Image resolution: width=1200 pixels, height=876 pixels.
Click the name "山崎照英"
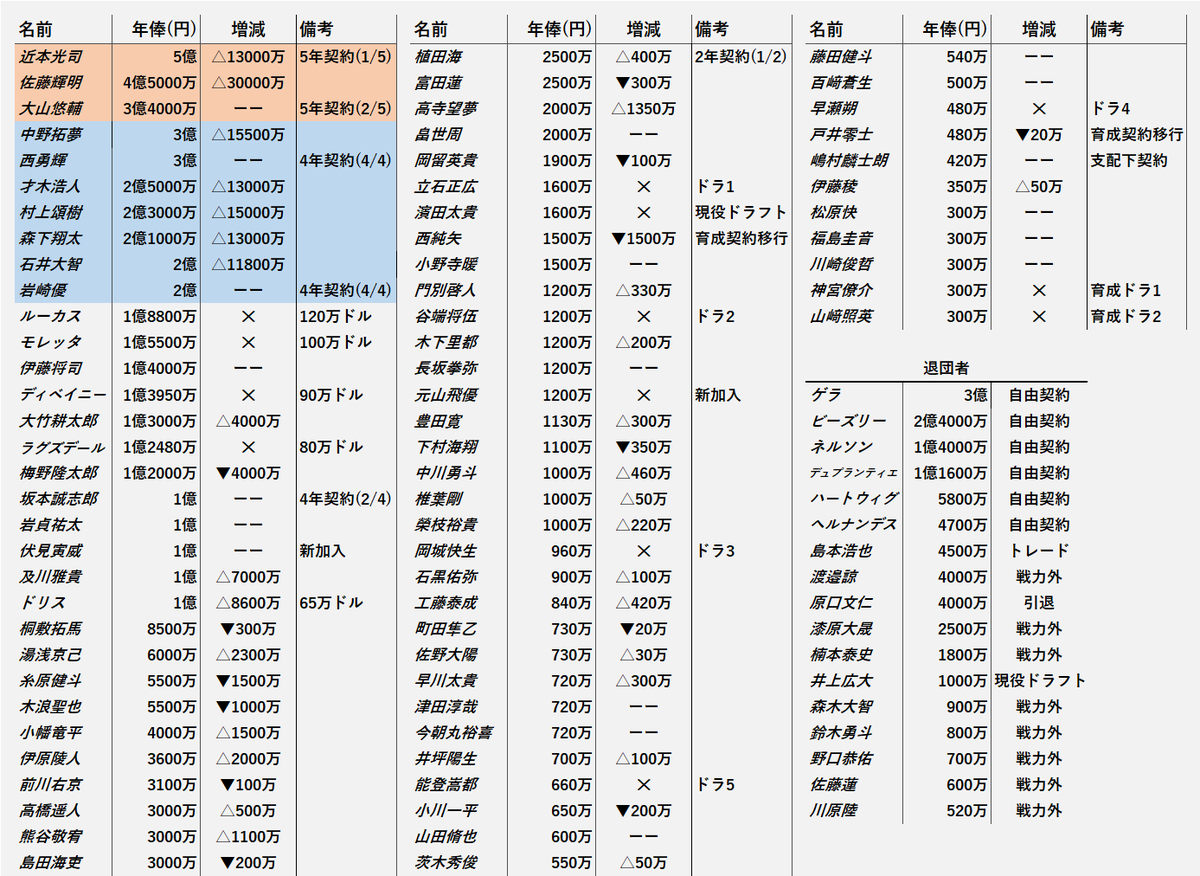(x=842, y=317)
